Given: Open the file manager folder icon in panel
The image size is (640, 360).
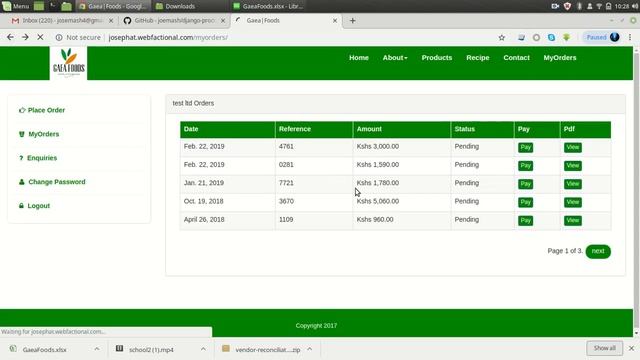Looking at the screenshot, I should point(66,6).
